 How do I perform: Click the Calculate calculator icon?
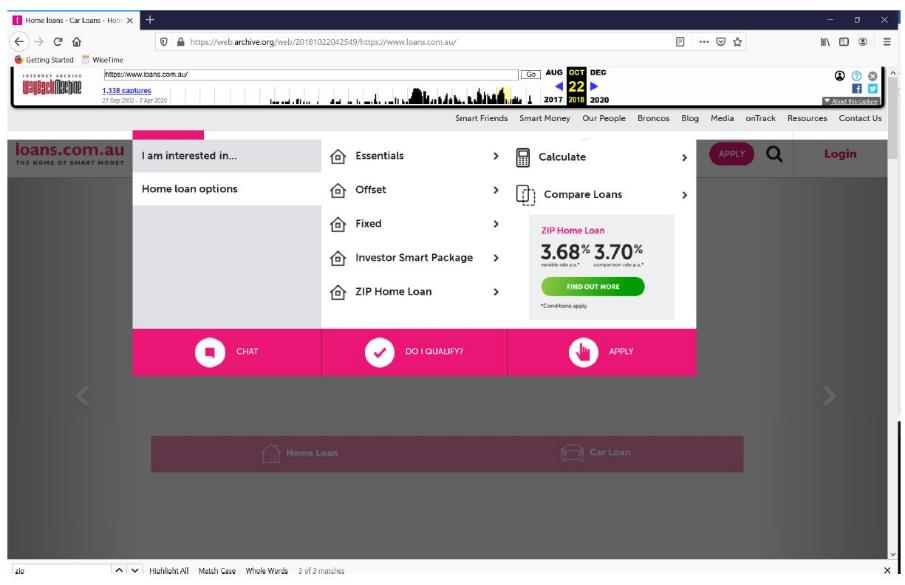522,158
